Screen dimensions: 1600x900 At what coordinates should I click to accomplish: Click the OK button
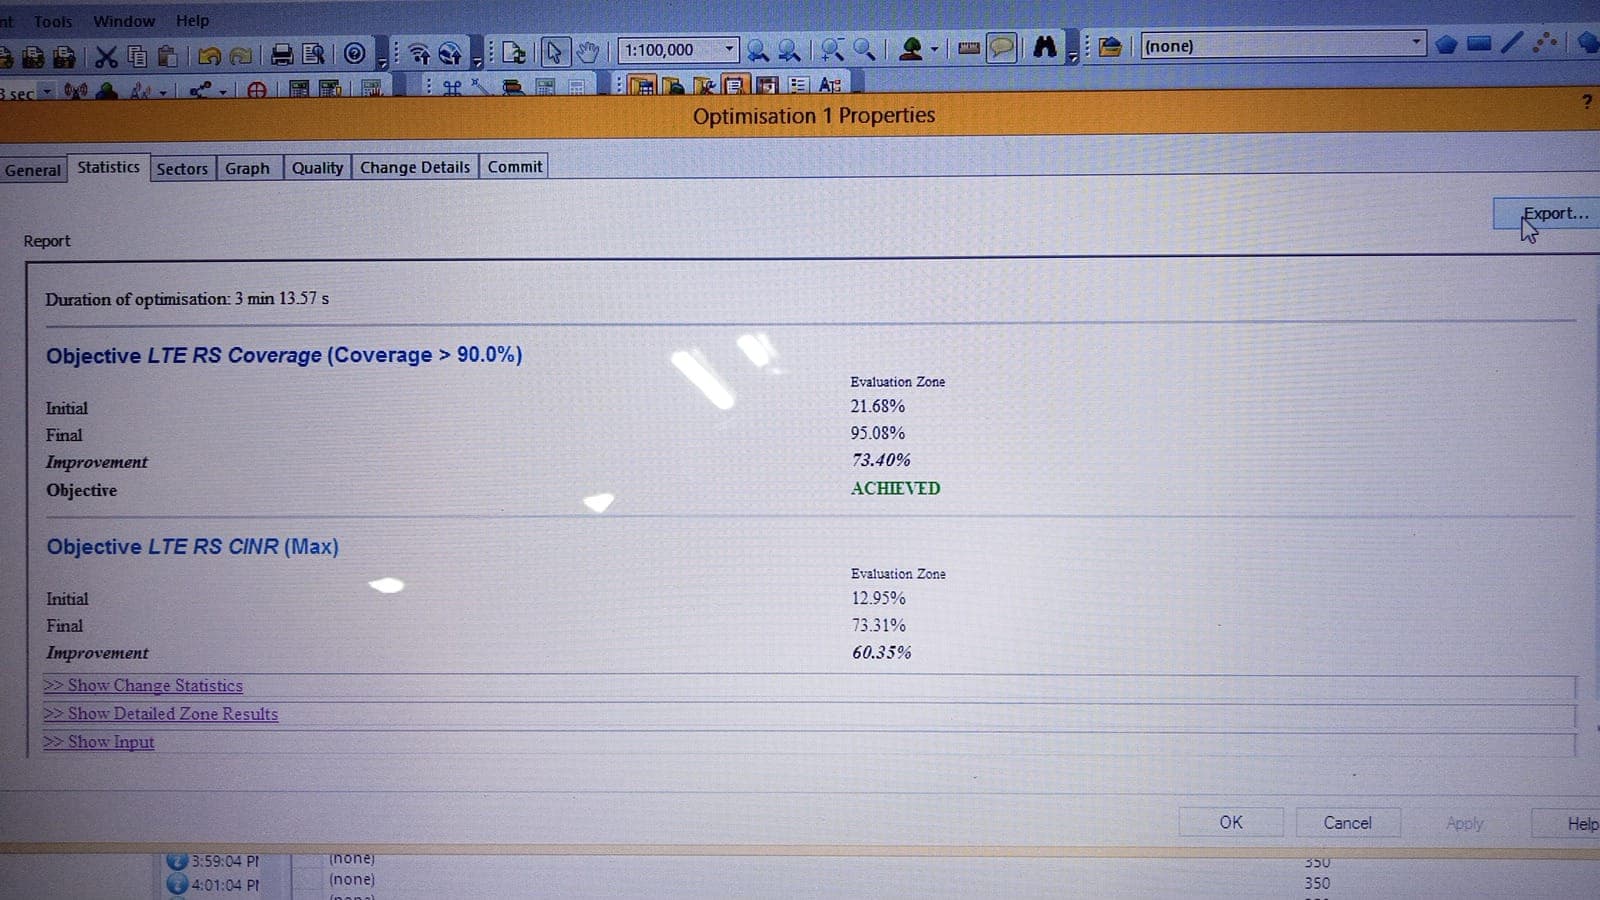tap(1231, 822)
